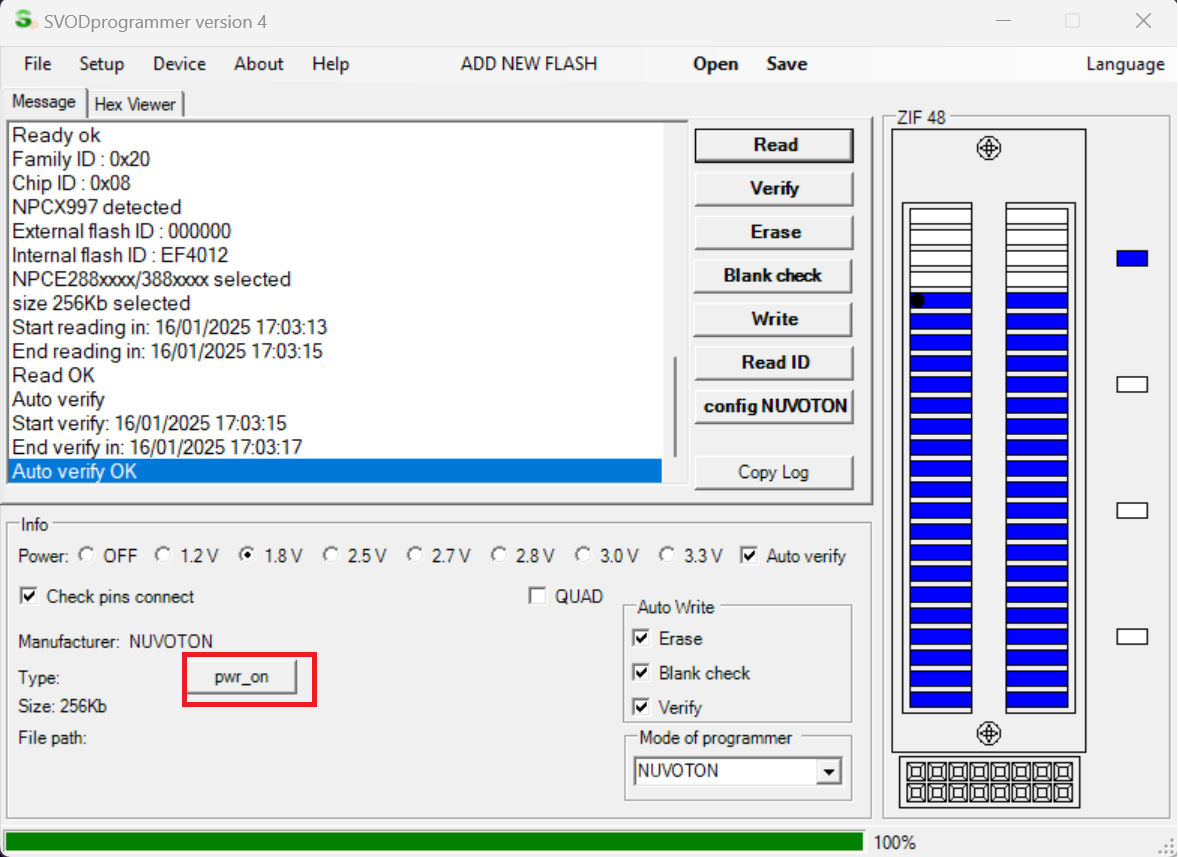Click the Copy Log button

(x=774, y=472)
